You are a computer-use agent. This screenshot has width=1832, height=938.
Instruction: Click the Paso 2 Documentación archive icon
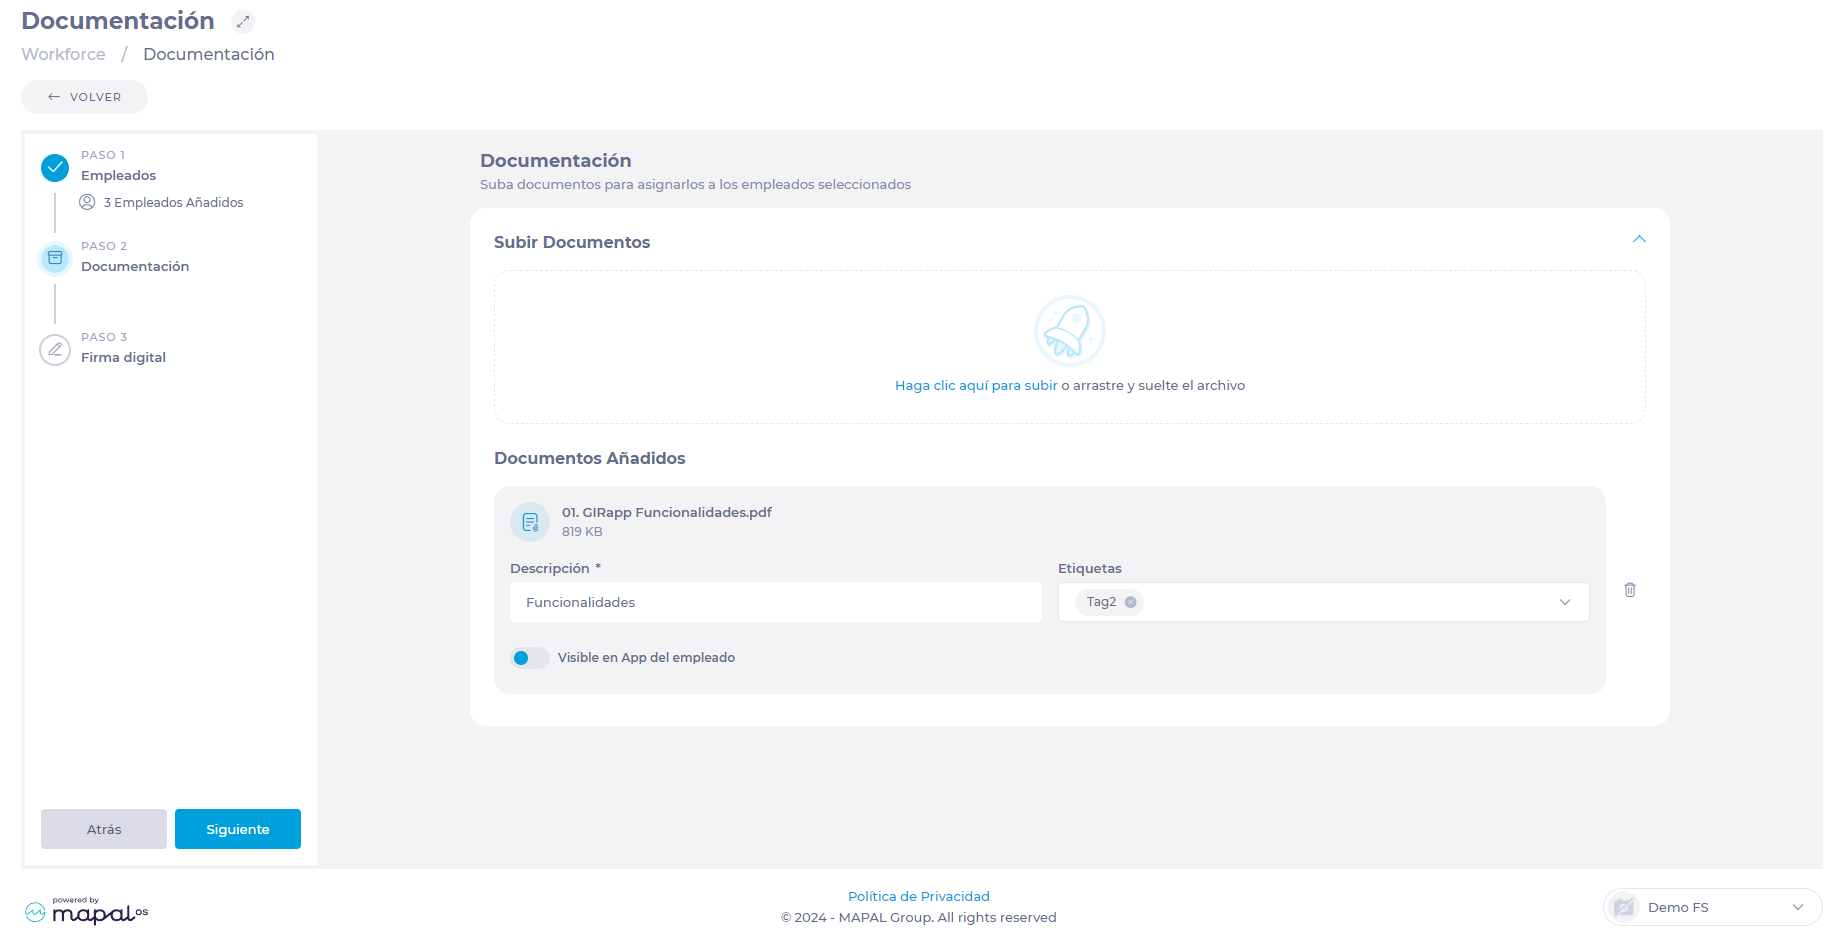[x=55, y=258]
